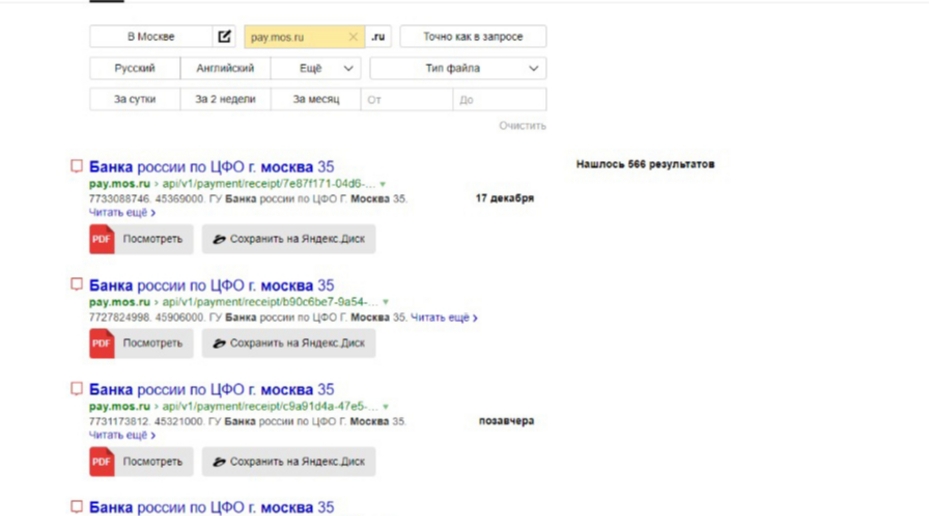The width and height of the screenshot is (930, 516).
Task: Open the last partially visible result title
Action: [212, 508]
